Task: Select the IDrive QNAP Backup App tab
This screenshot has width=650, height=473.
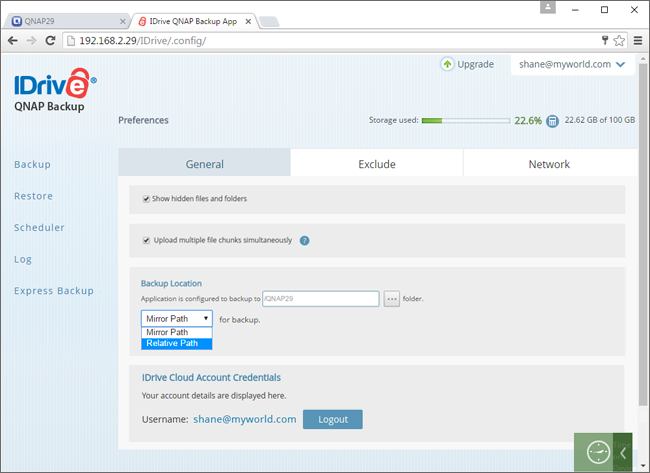Action: [x=194, y=22]
